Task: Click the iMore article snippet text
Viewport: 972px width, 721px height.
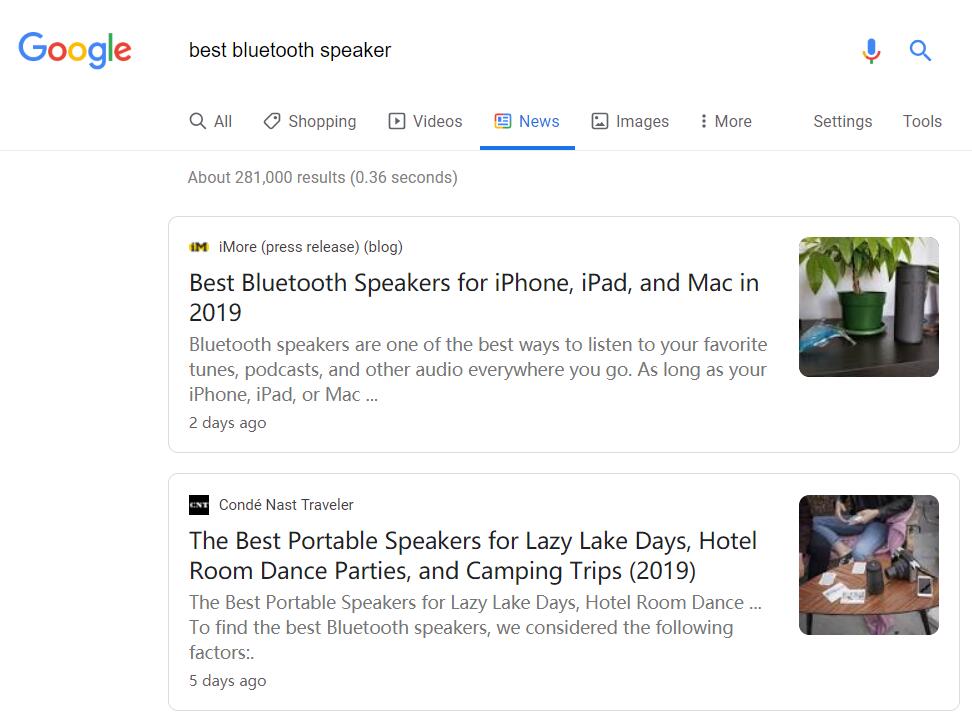Action: [478, 369]
